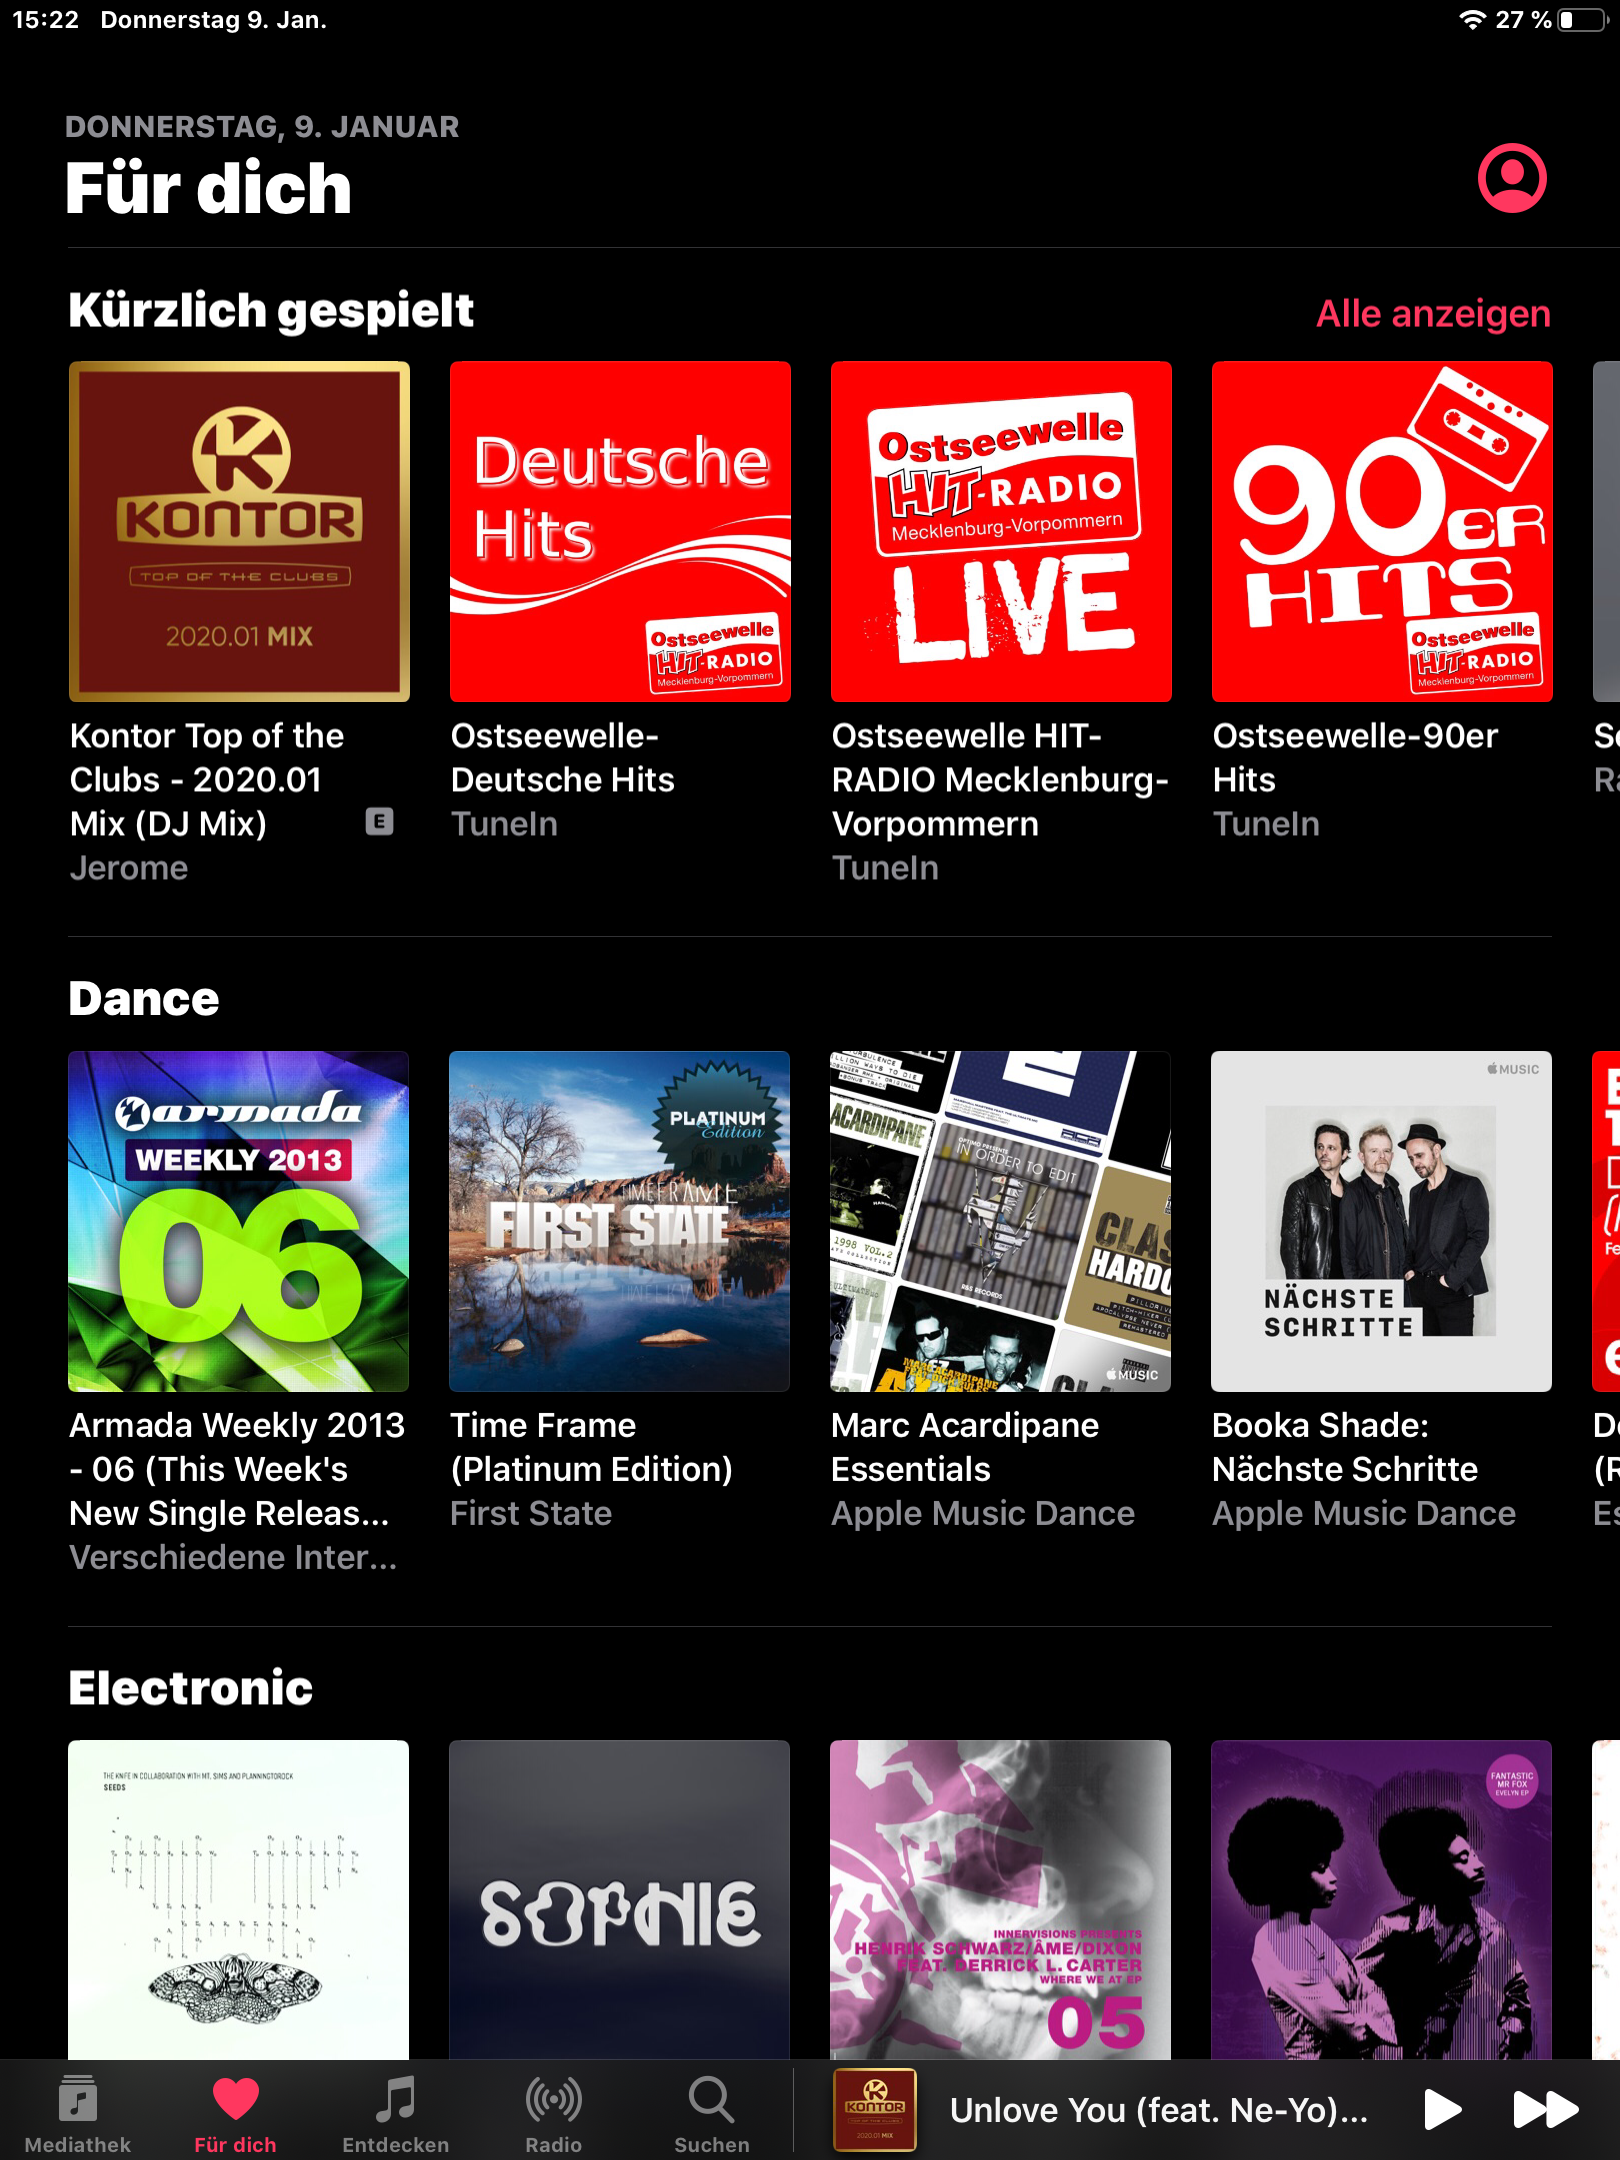The image size is (1620, 2160).
Task: Tap the Jerome artist label
Action: (x=129, y=868)
